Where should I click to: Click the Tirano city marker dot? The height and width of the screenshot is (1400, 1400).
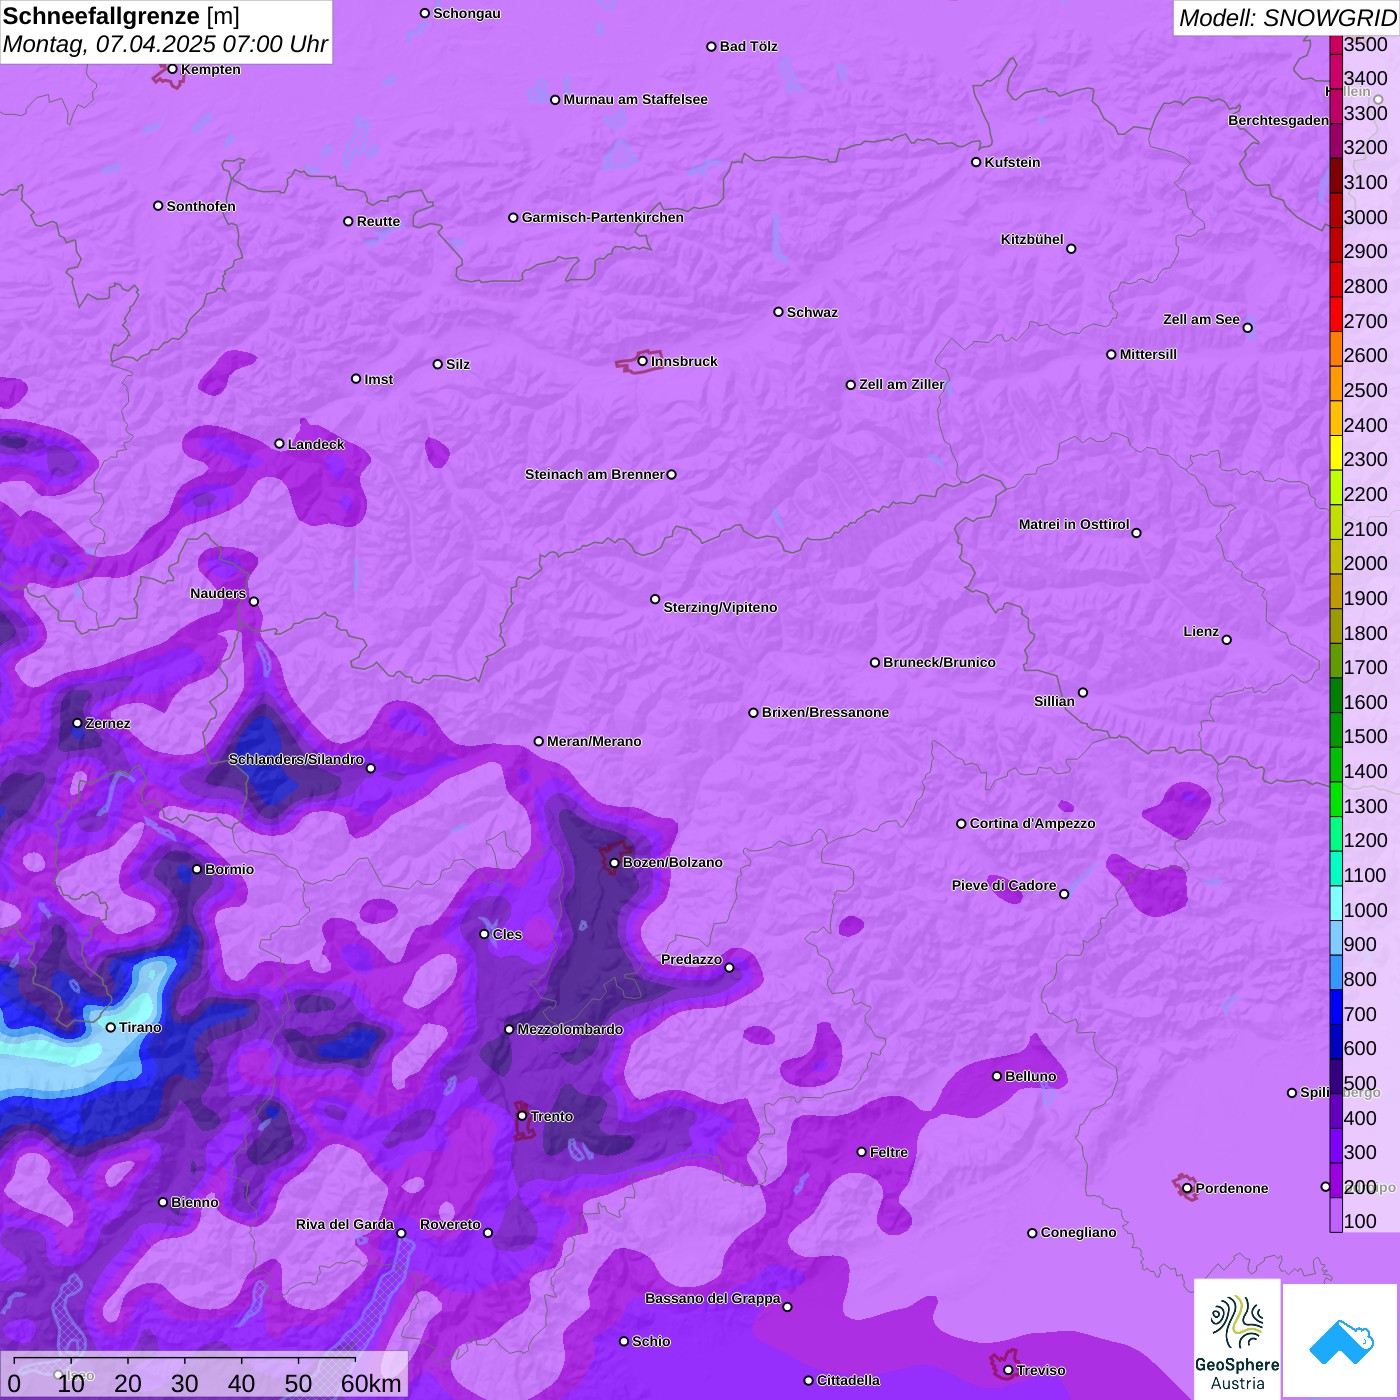coord(111,1027)
